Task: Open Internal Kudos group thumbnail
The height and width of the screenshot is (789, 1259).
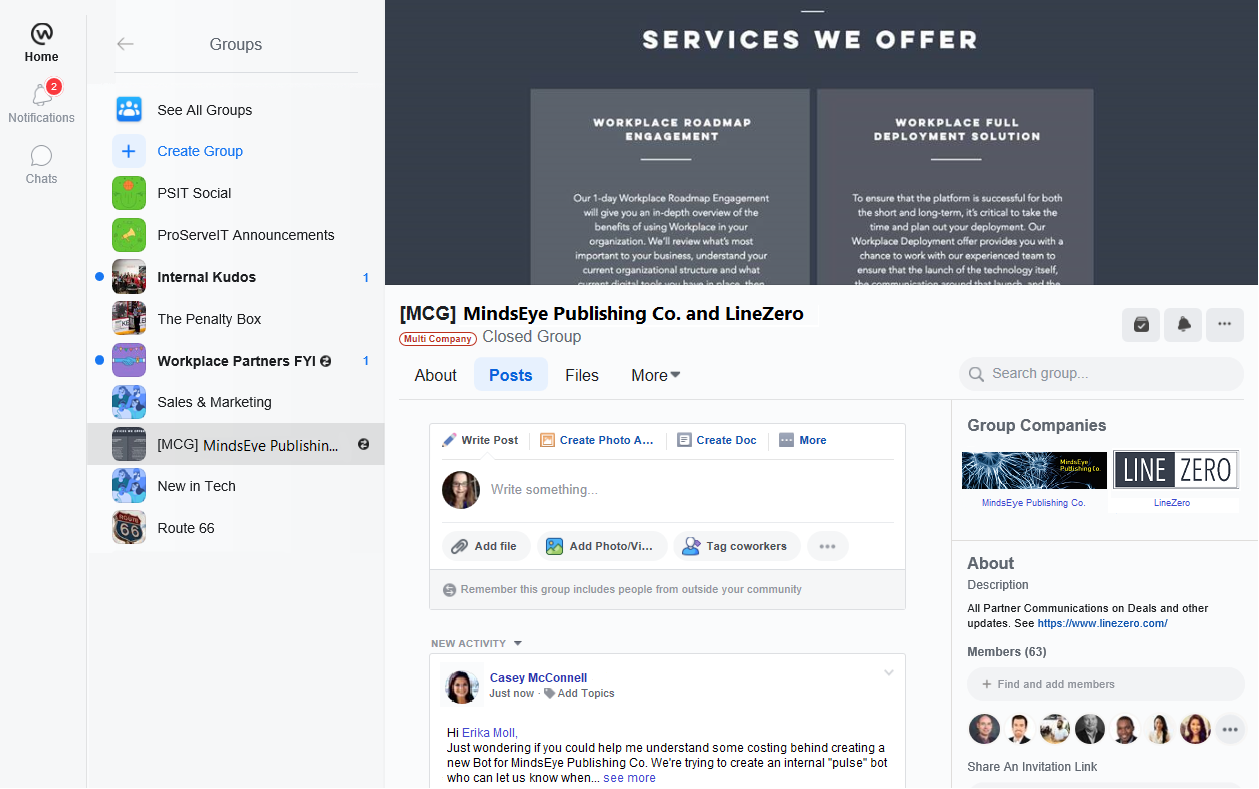Action: tap(129, 277)
